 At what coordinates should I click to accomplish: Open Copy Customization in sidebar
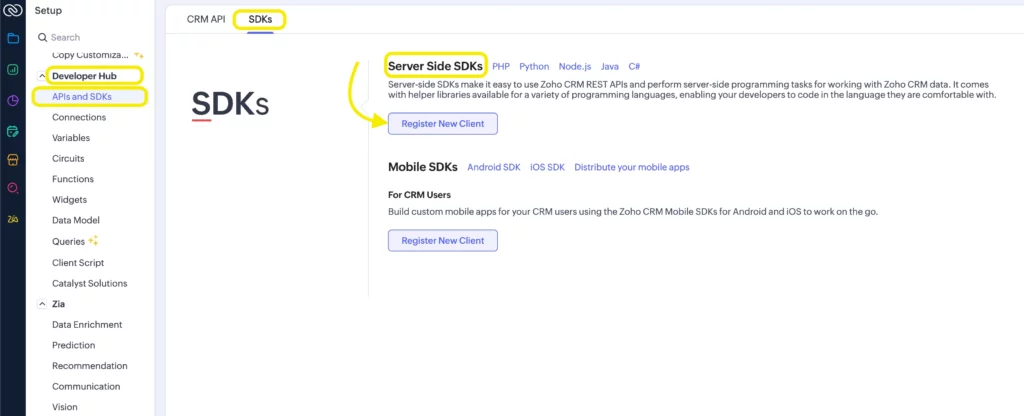point(91,55)
